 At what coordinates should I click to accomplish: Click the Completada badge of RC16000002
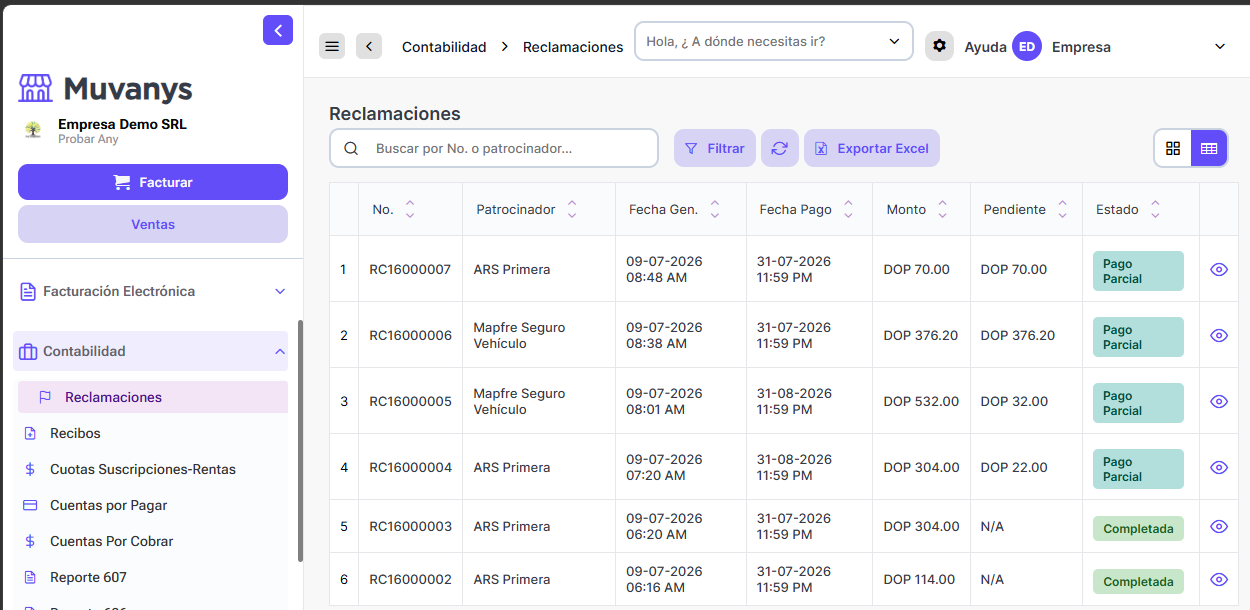[x=1138, y=581]
